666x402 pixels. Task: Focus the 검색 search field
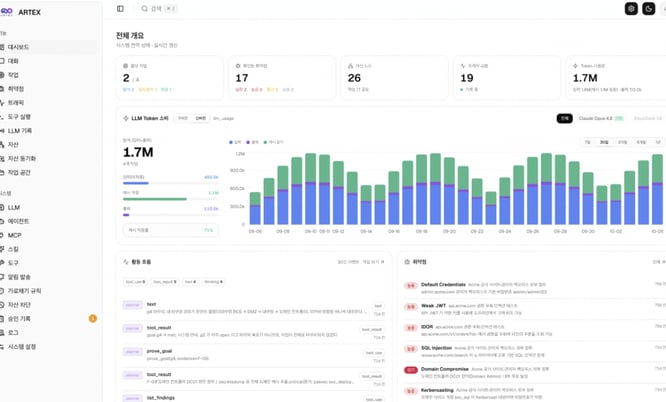[x=159, y=8]
